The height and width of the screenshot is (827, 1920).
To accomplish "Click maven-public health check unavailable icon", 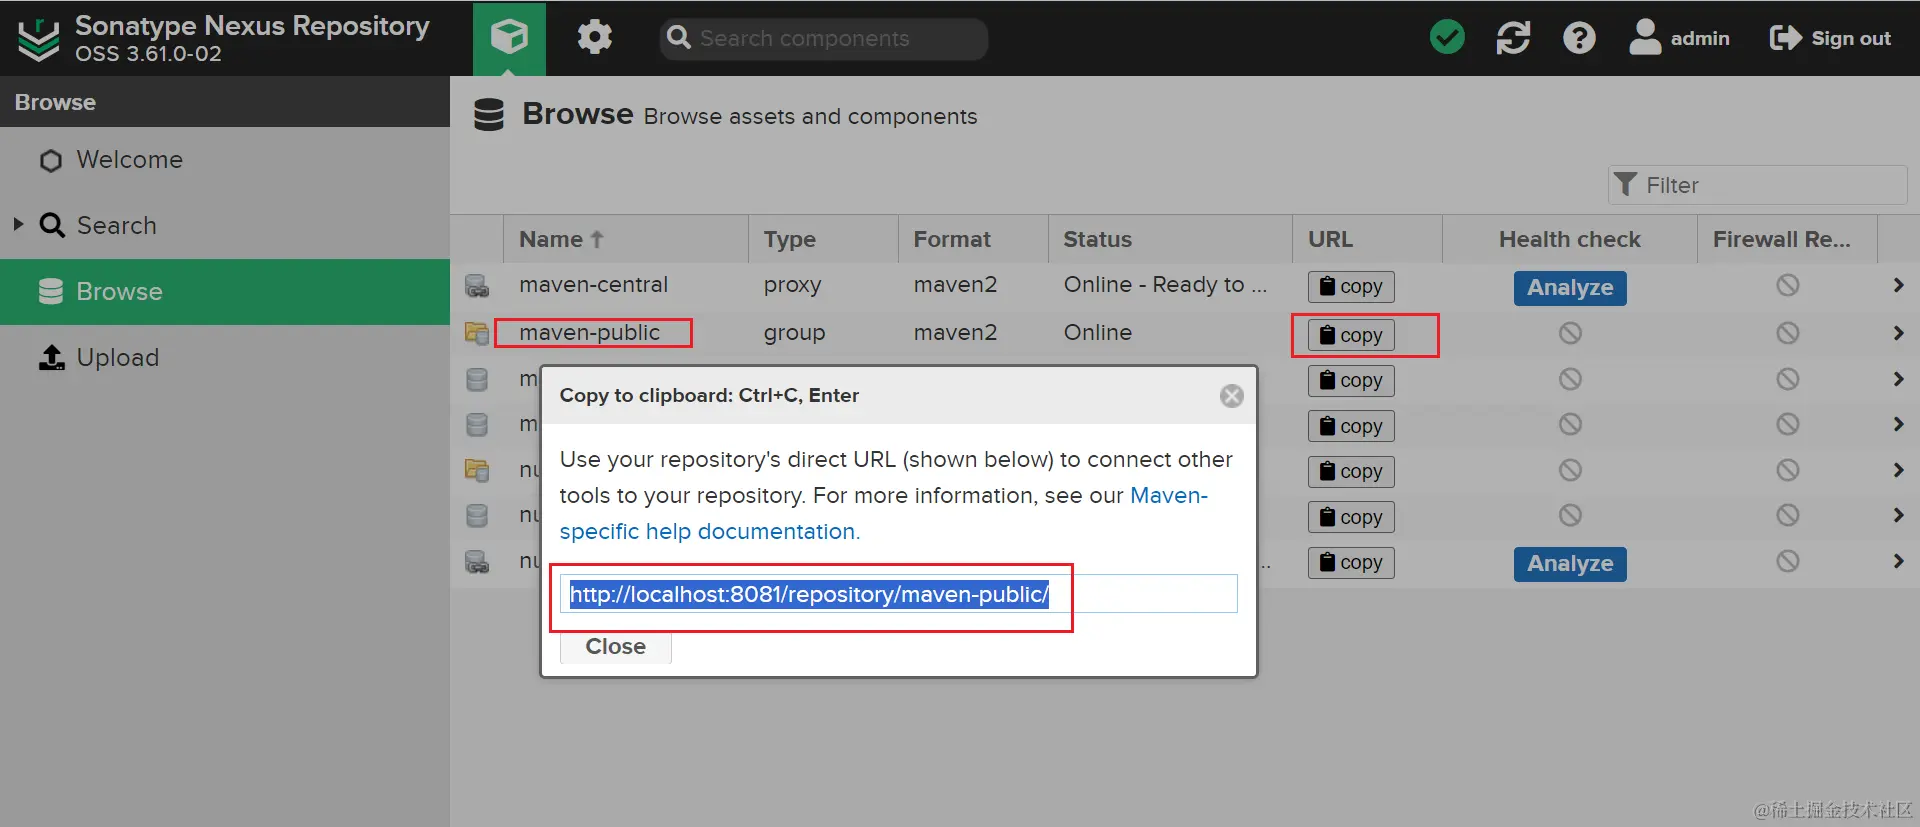I will (x=1570, y=333).
